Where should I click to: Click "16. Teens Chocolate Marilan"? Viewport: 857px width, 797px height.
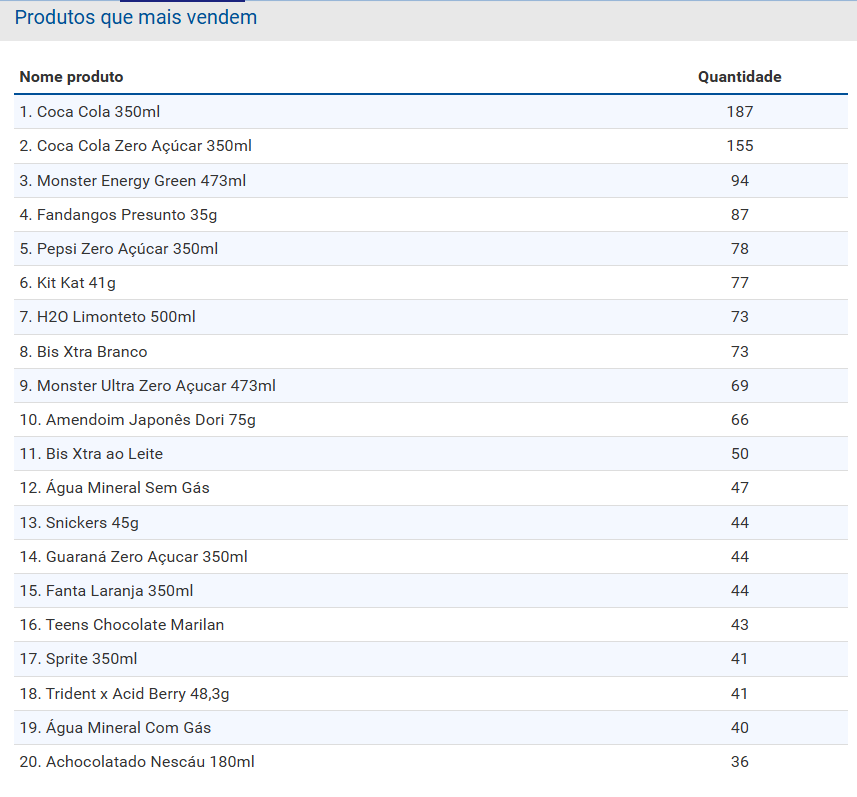click(x=122, y=625)
